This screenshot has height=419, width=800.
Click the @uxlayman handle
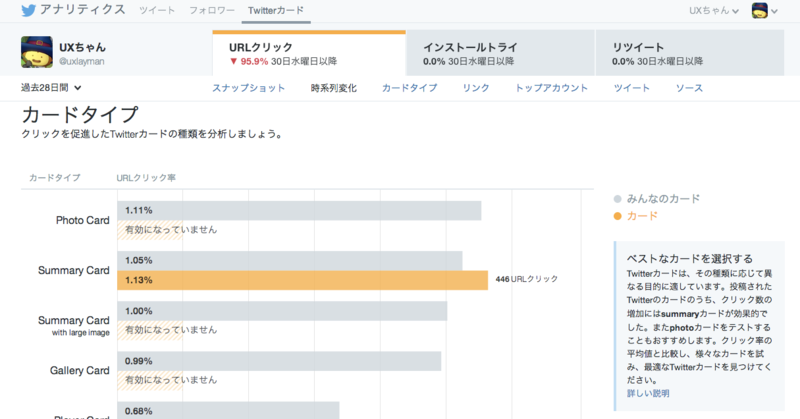(82, 61)
